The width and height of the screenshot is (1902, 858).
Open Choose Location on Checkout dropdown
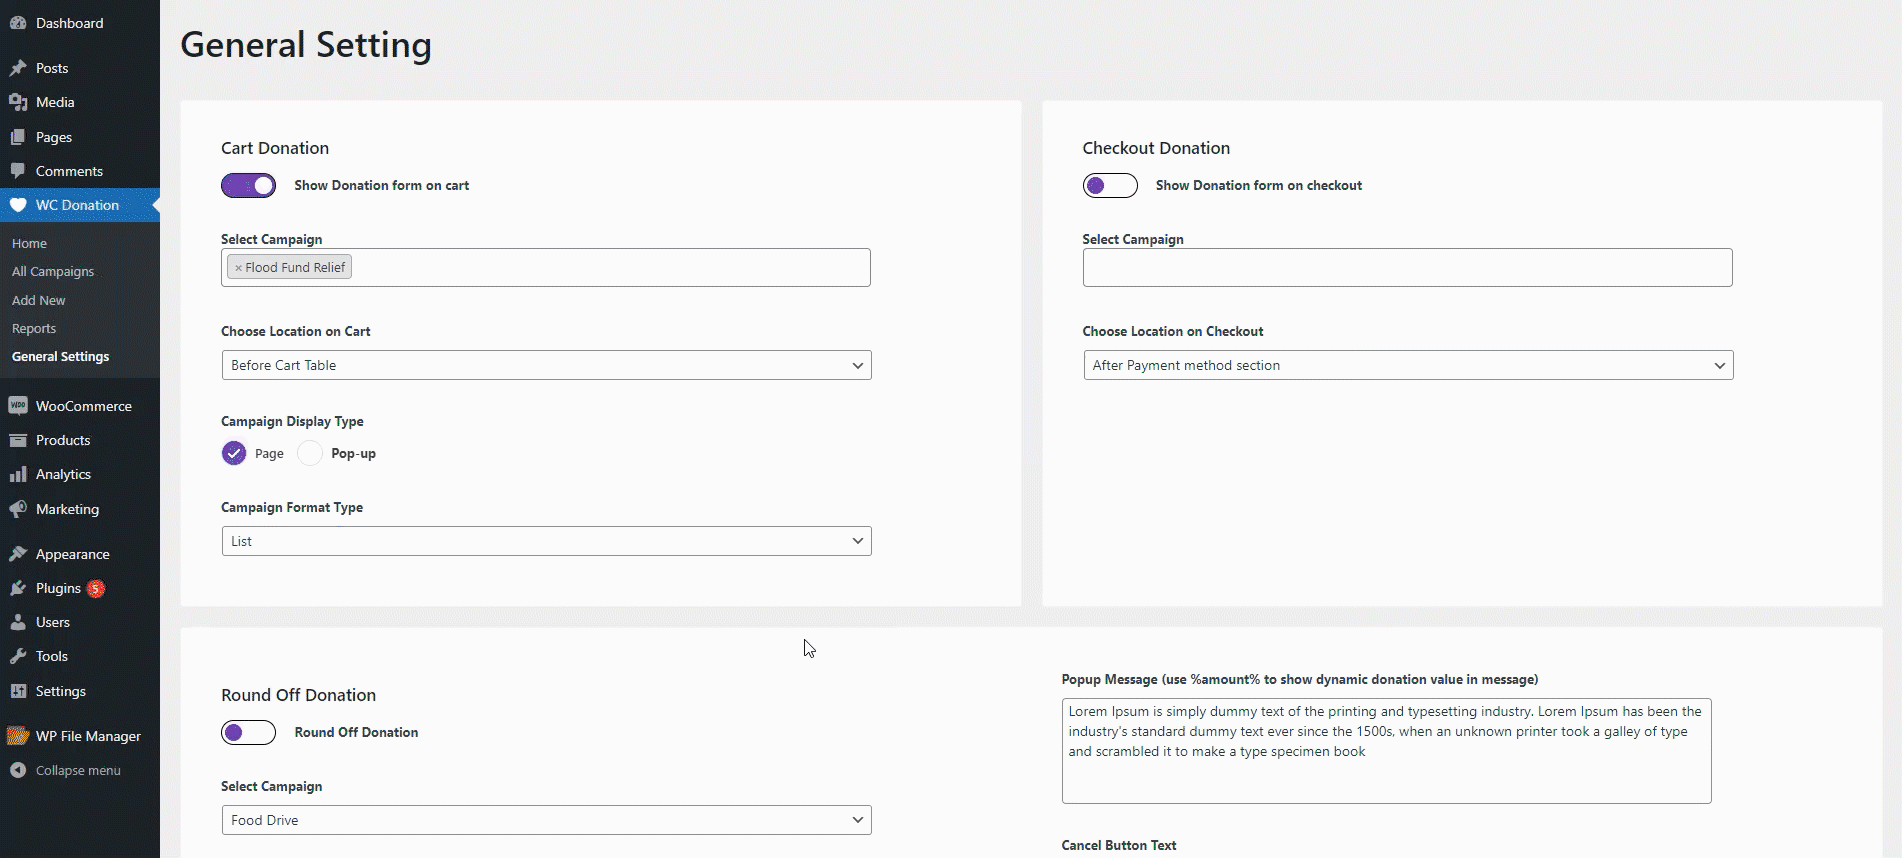1408,365
